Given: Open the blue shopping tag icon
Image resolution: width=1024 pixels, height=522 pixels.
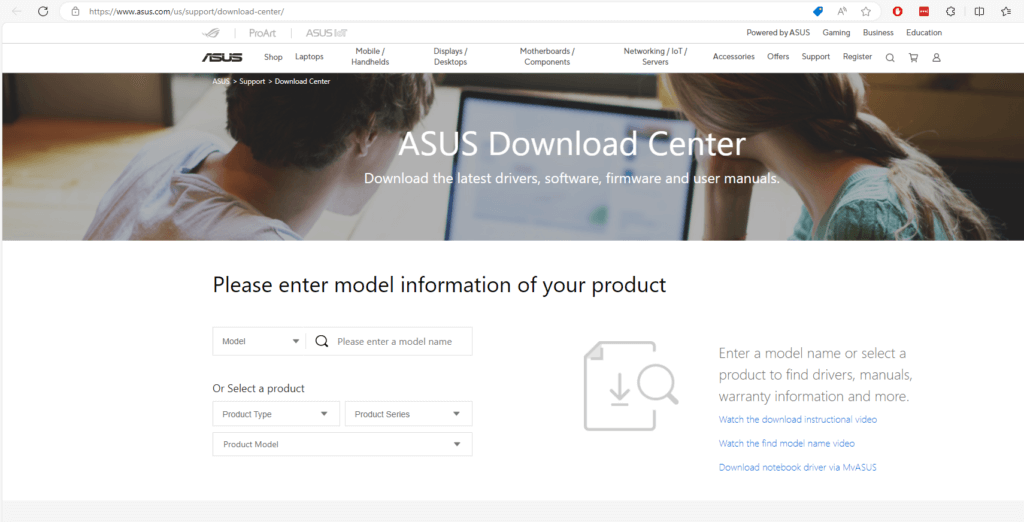Looking at the screenshot, I should click(818, 11).
